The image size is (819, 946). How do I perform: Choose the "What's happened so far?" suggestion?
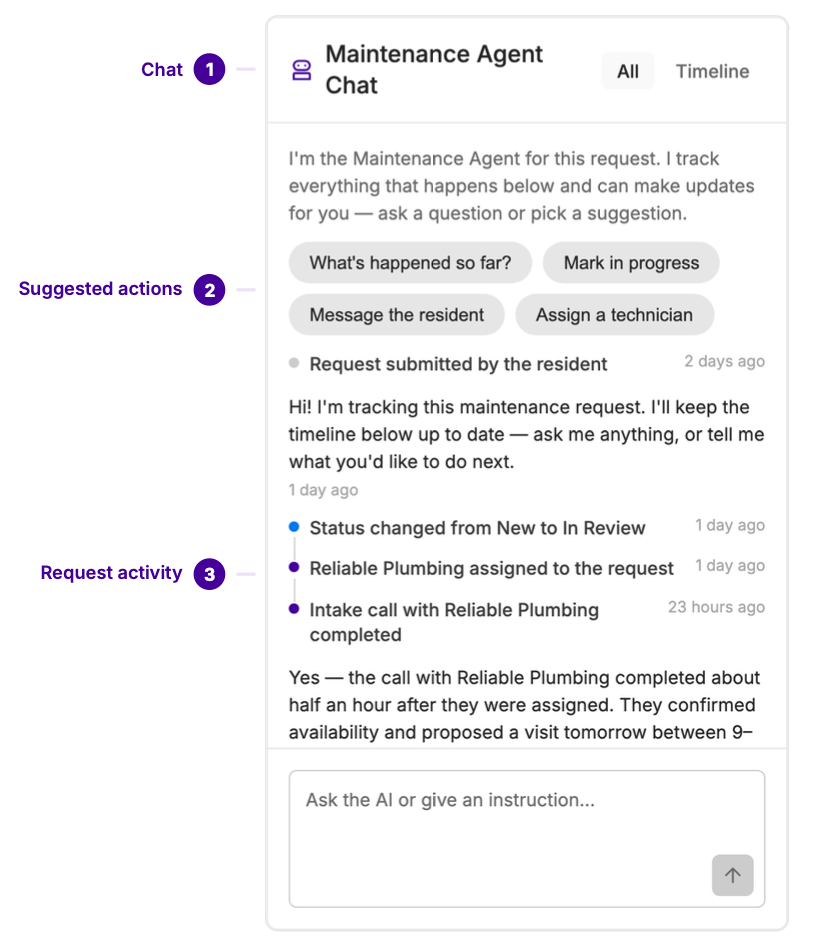tap(410, 262)
